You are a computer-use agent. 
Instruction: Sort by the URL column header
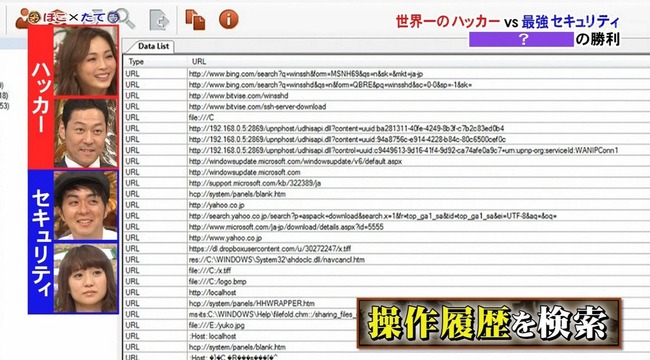[419, 61]
